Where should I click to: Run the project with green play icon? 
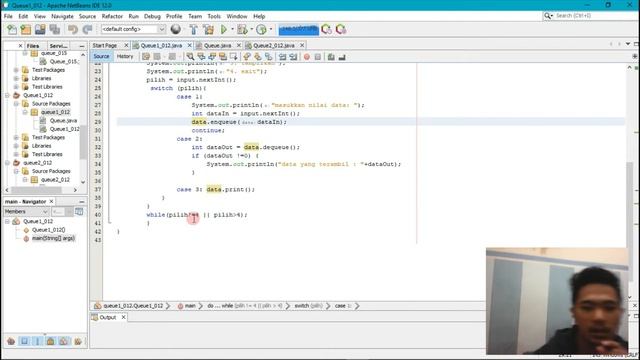(224, 29)
